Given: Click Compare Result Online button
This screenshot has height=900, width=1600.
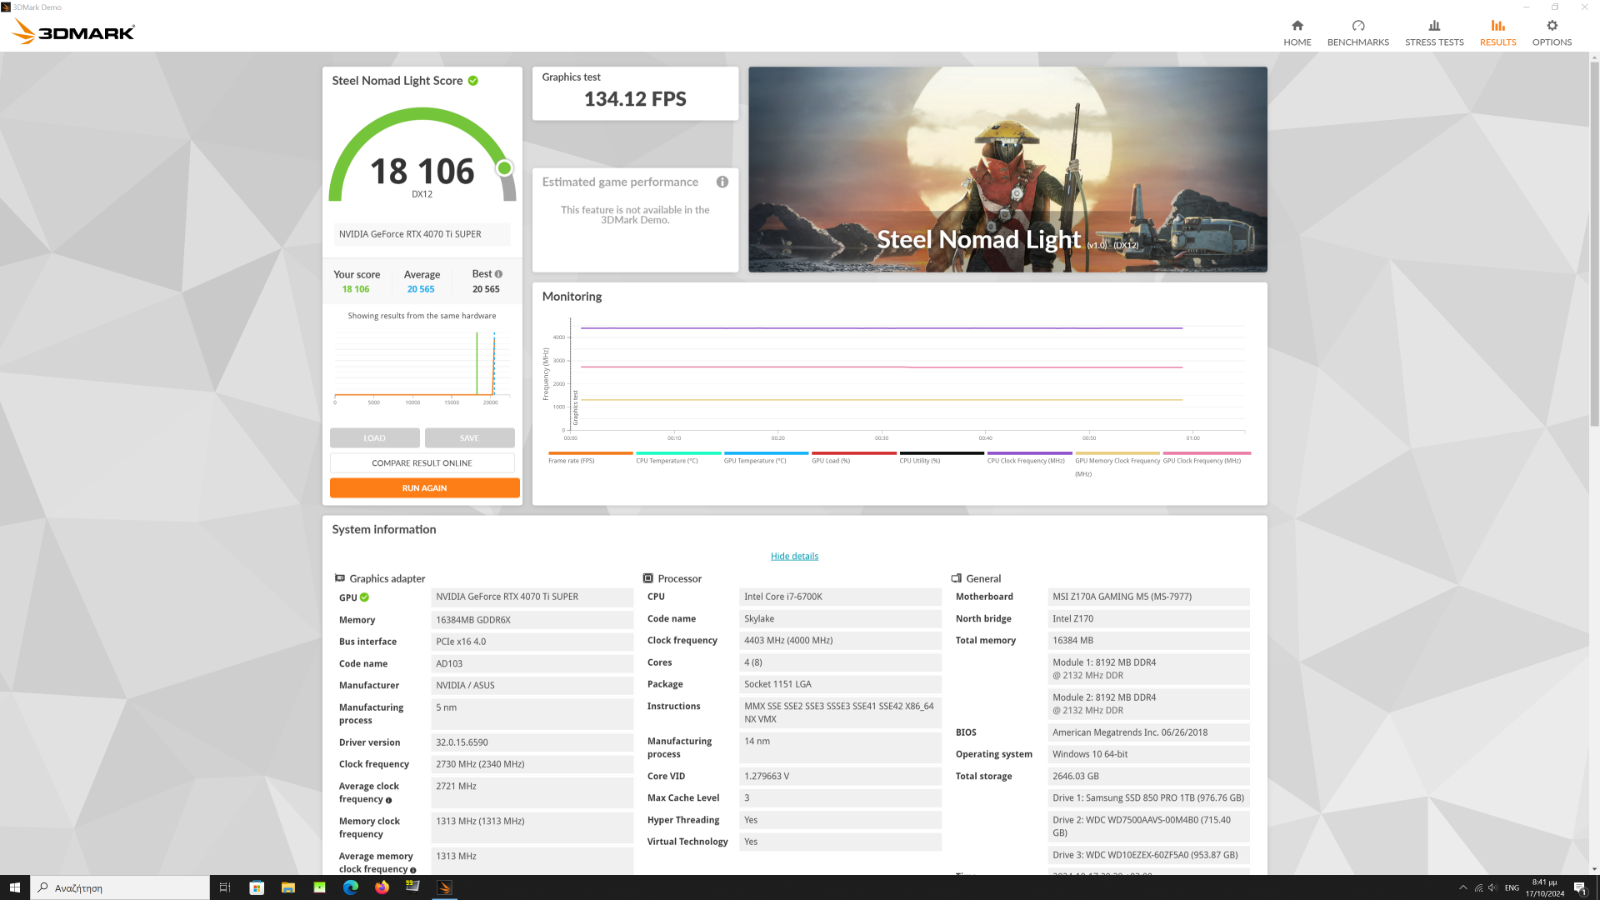Looking at the screenshot, I should tap(422, 463).
